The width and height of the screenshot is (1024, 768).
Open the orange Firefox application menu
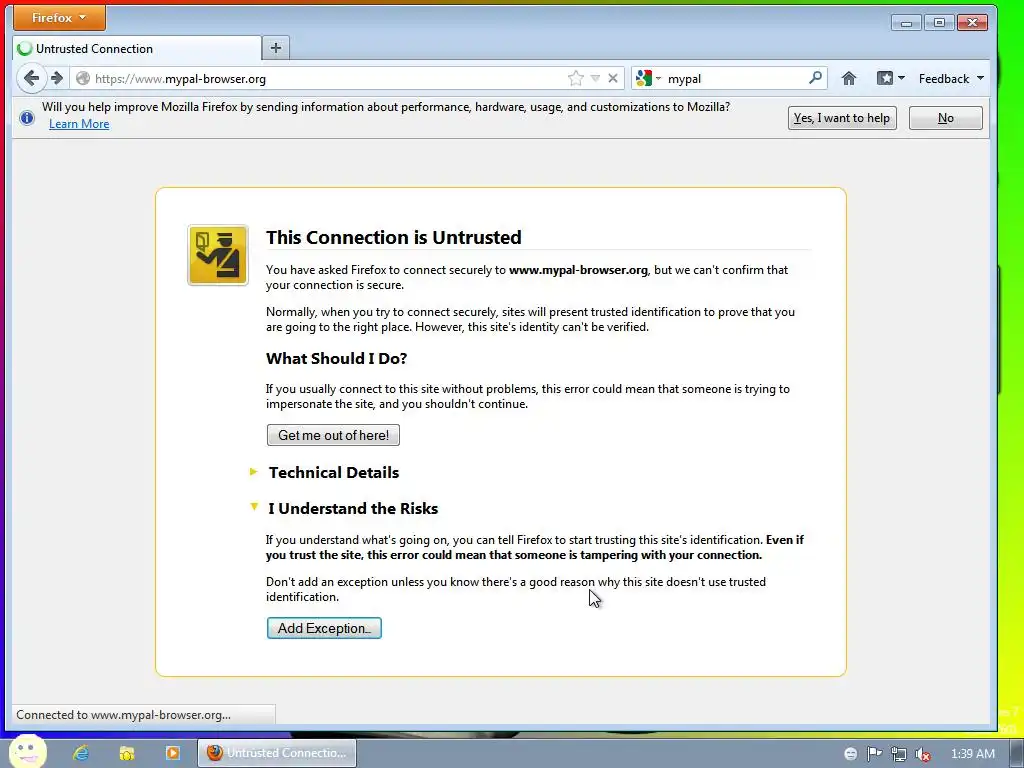coord(59,18)
